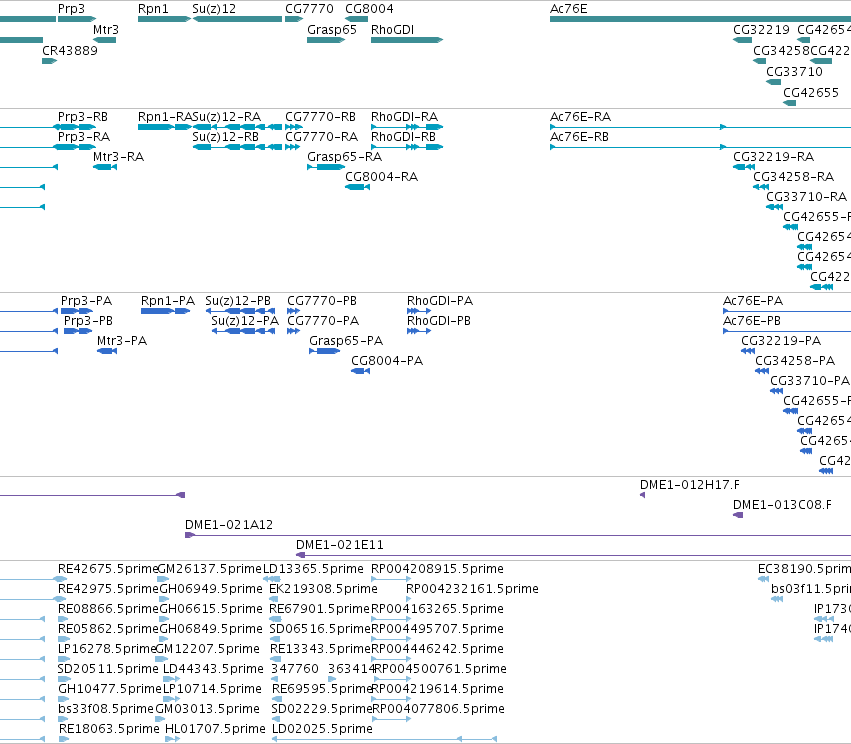851x744 pixels.
Task: Click the Ac76E-RB transcript label
Action: click(x=579, y=137)
